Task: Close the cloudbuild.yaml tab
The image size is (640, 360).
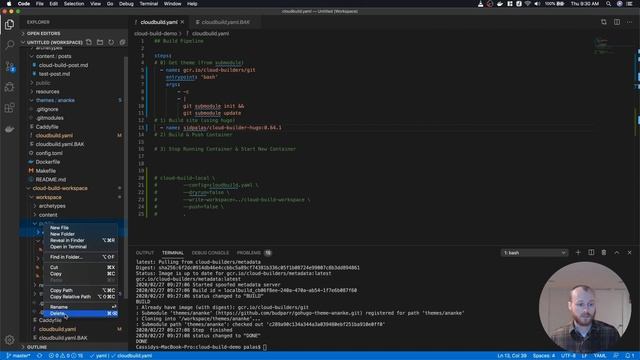Action: pos(182,22)
